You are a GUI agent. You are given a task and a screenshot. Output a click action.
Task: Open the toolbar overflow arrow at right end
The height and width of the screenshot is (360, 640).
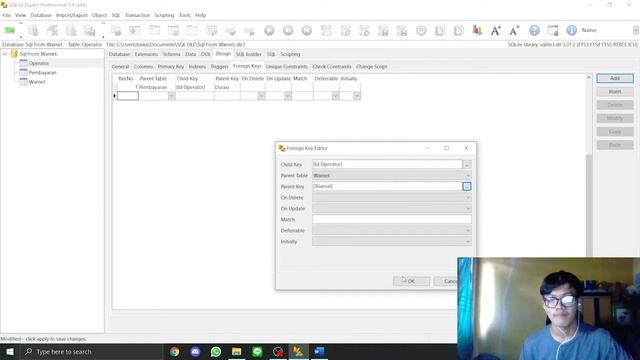coord(636,30)
